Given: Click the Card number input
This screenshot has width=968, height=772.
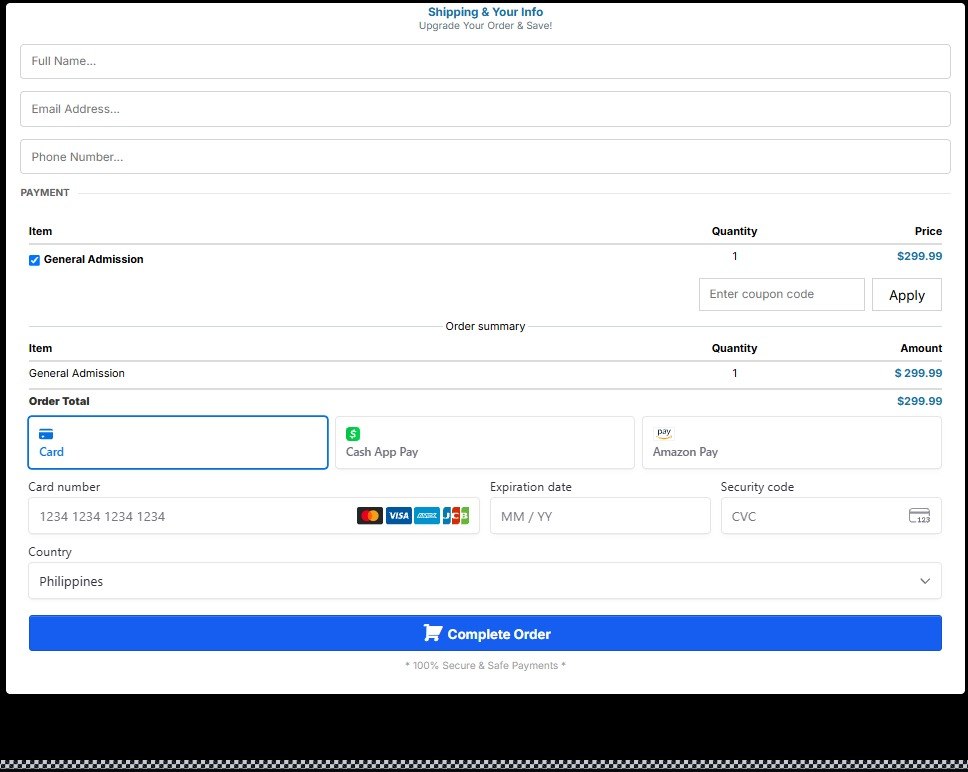Looking at the screenshot, I should [254, 516].
